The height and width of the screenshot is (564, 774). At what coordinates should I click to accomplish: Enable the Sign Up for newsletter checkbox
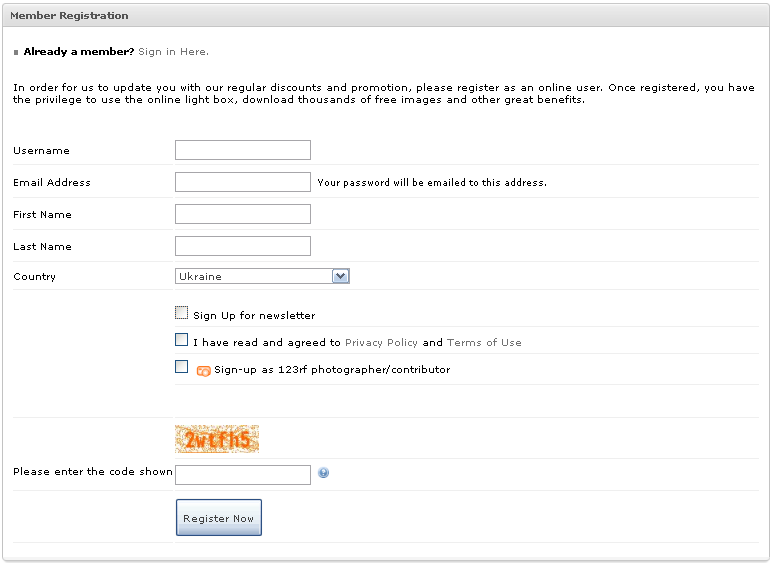181,313
